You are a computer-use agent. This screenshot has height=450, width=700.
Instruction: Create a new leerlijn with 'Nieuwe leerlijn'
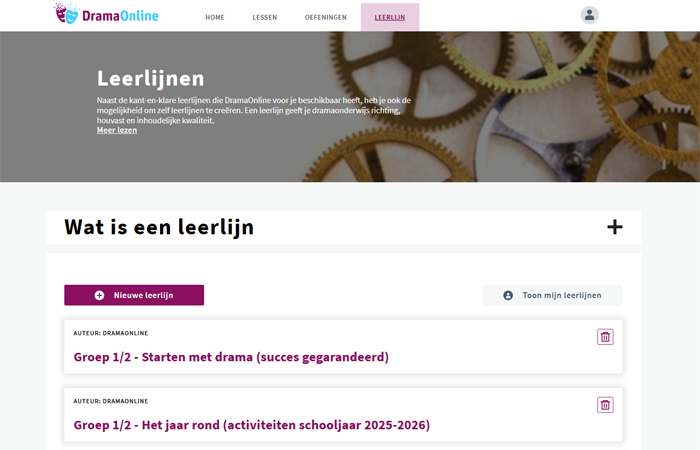(134, 295)
